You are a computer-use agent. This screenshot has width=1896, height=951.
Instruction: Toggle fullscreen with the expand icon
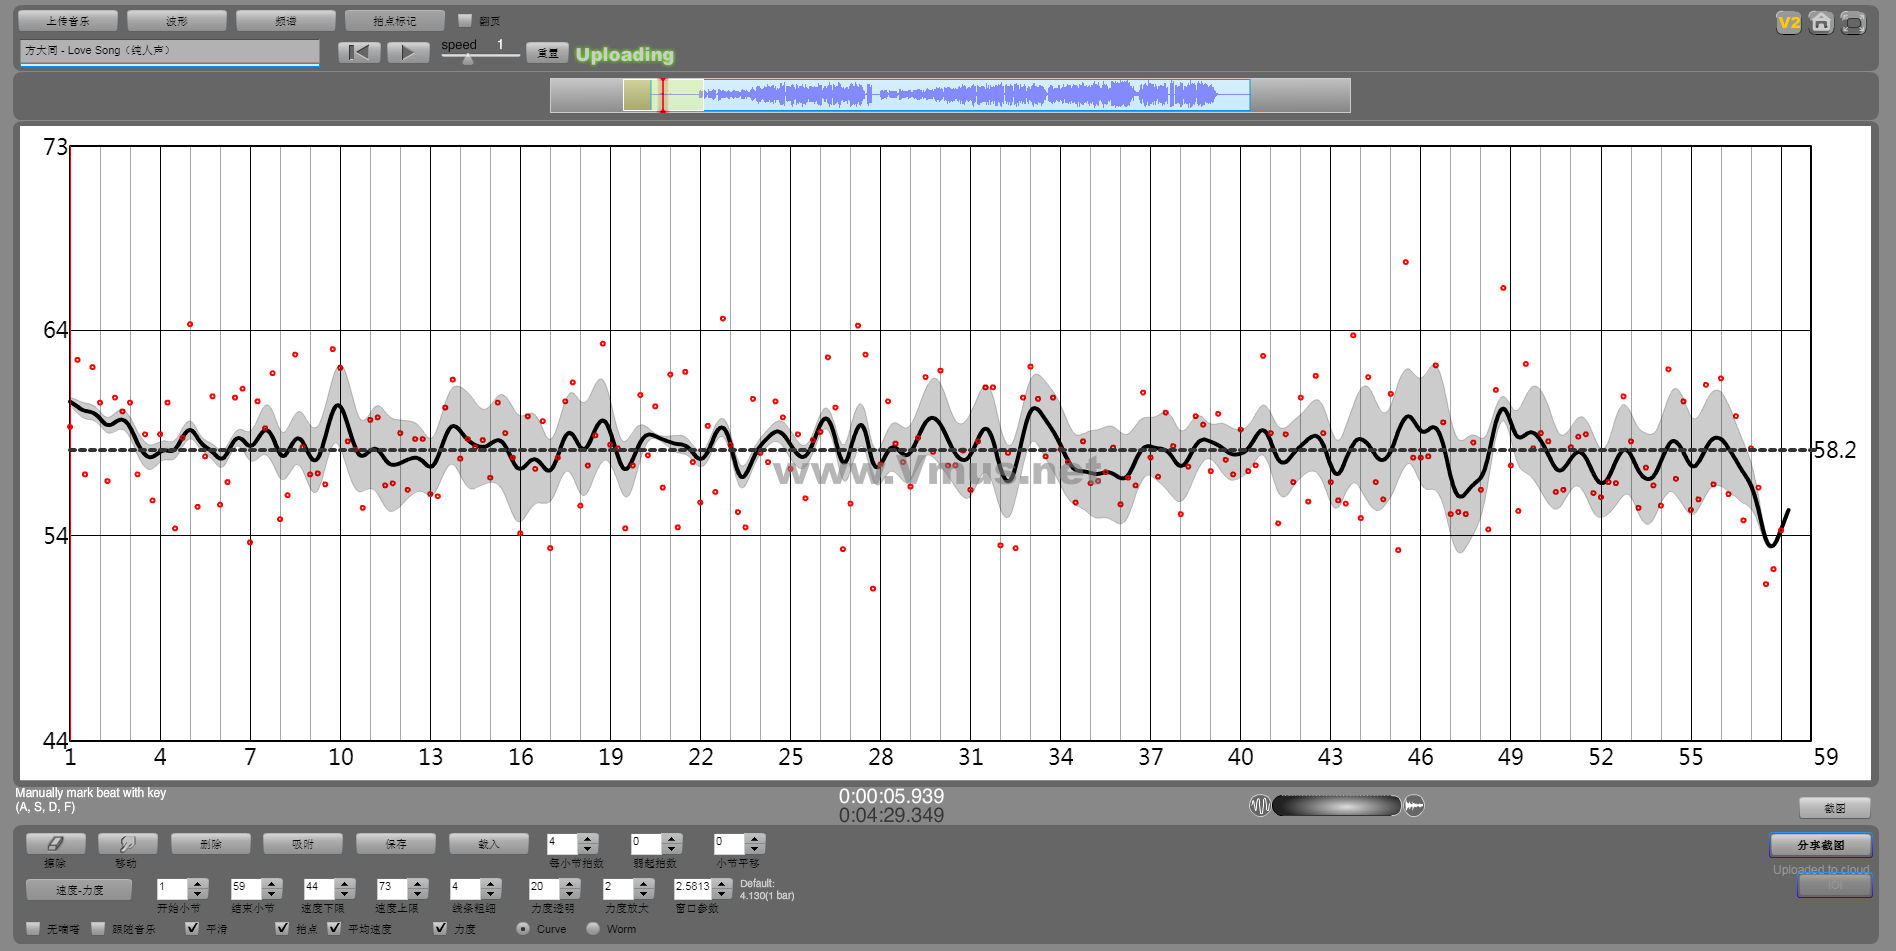click(1853, 23)
